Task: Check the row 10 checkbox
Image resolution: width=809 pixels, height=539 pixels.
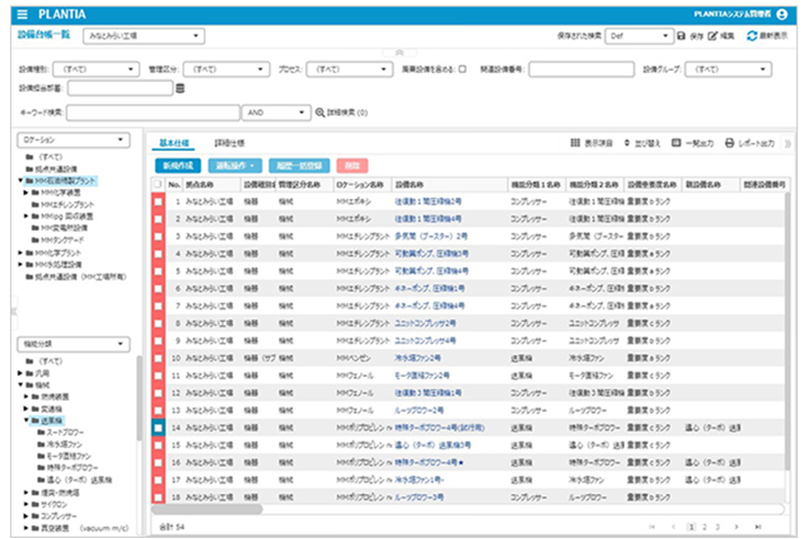Action: coord(158,358)
